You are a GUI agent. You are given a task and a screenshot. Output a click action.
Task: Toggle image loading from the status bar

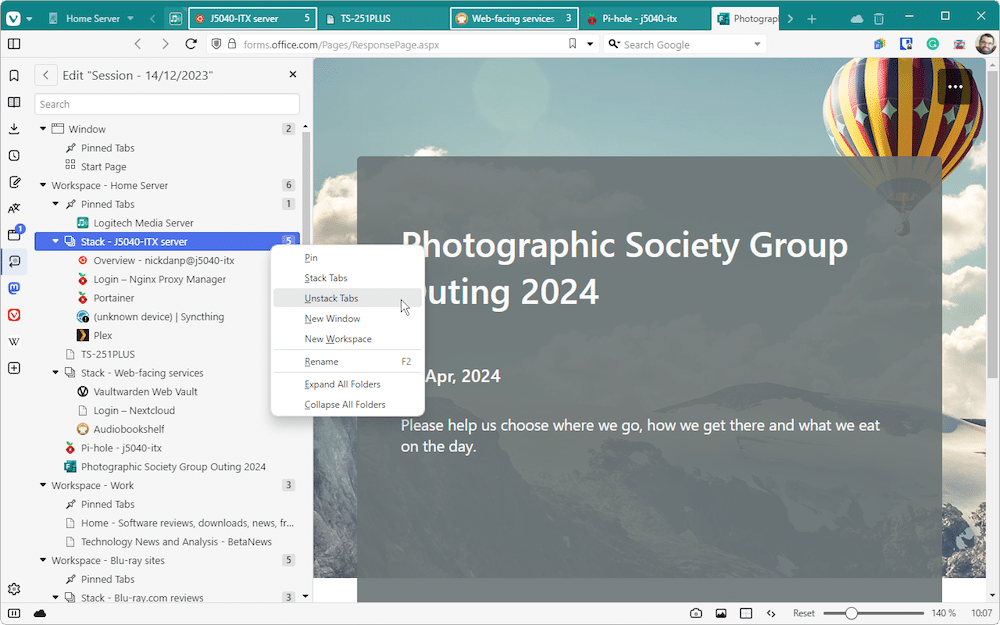click(721, 612)
